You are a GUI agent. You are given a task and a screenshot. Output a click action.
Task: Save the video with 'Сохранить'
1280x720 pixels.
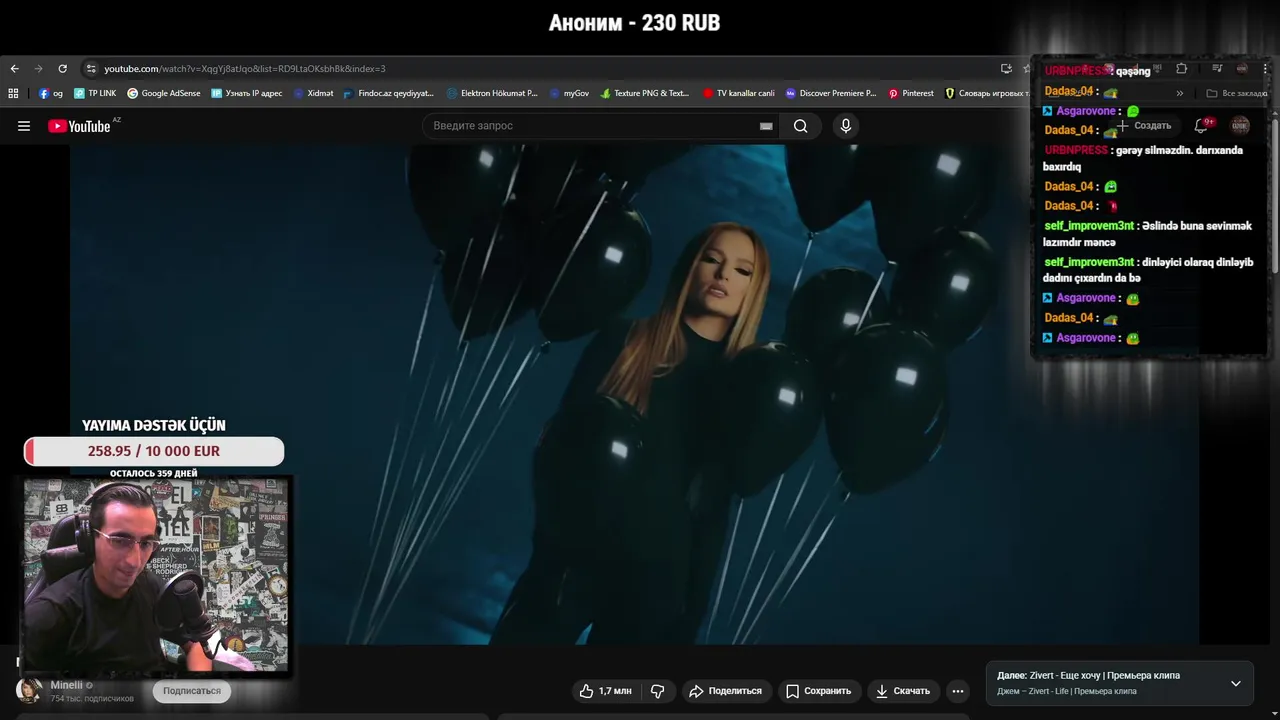coord(818,691)
